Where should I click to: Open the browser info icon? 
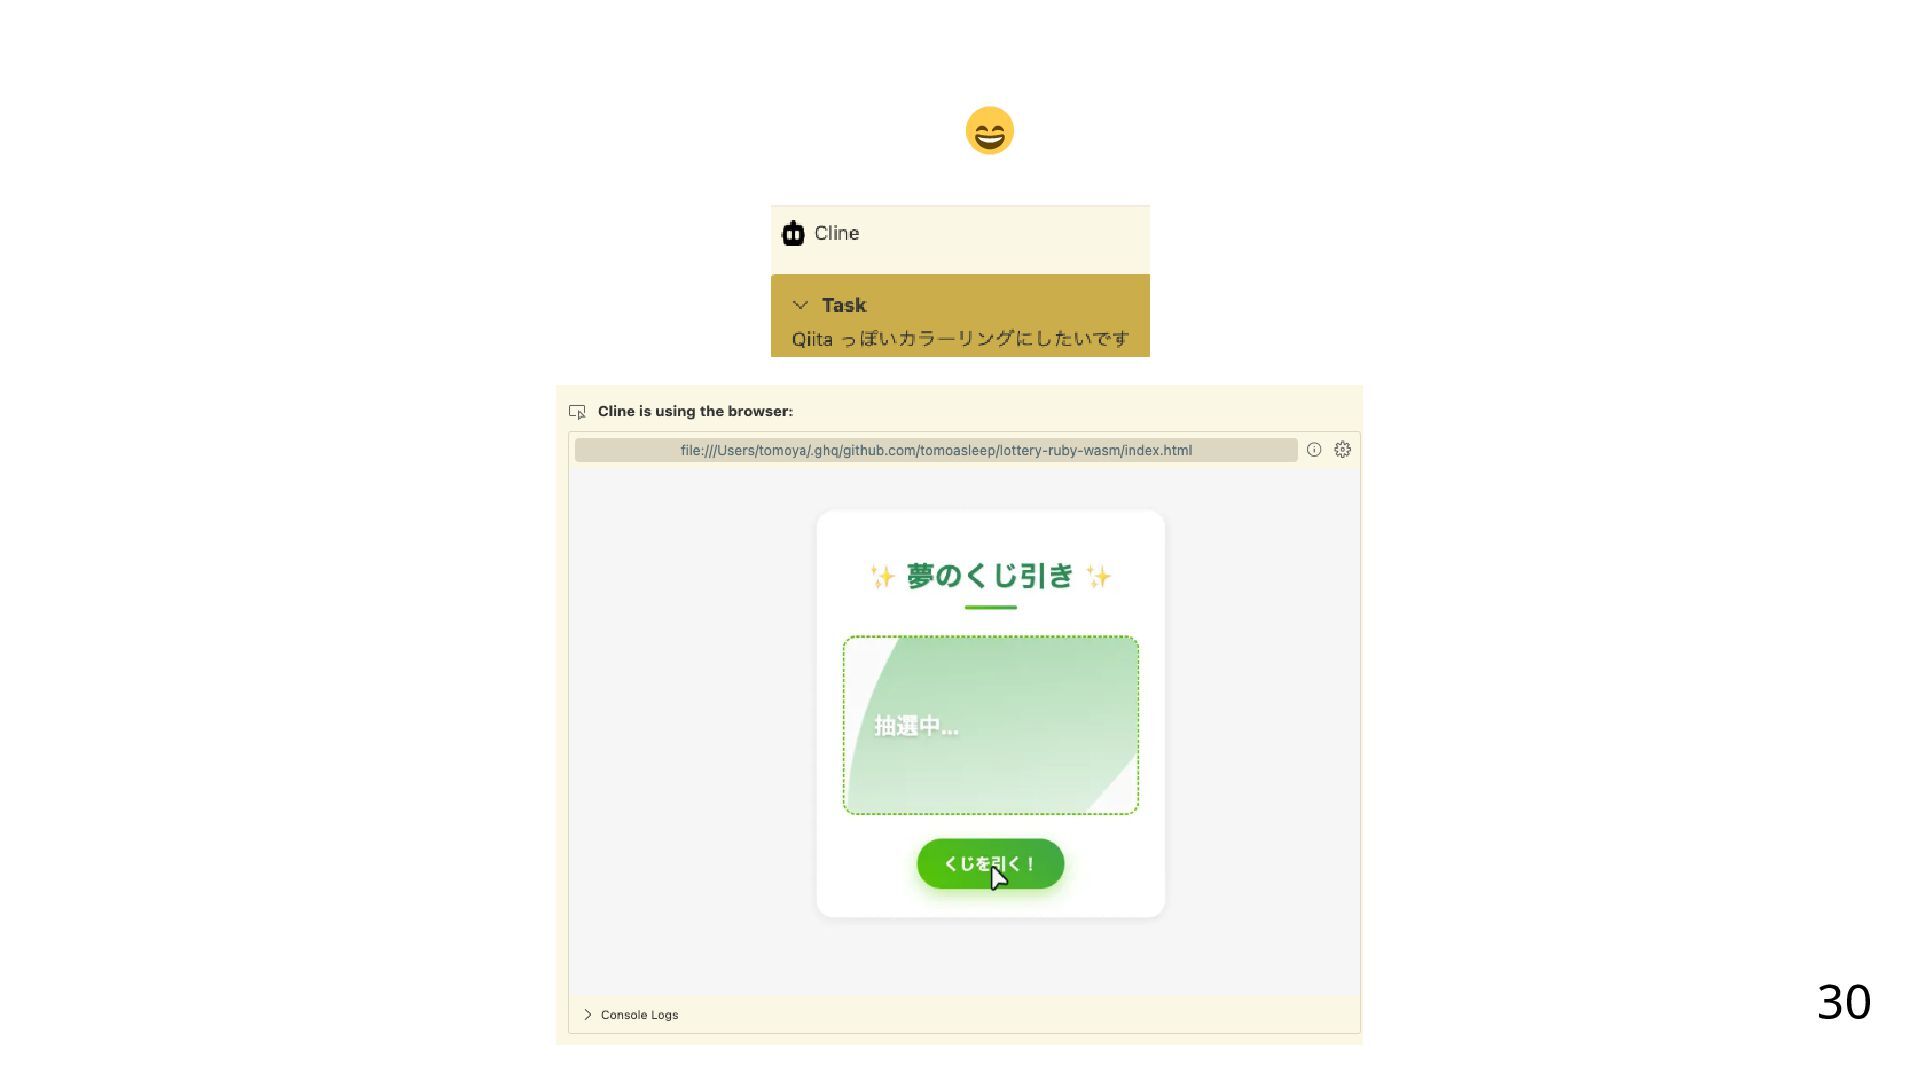click(x=1314, y=450)
